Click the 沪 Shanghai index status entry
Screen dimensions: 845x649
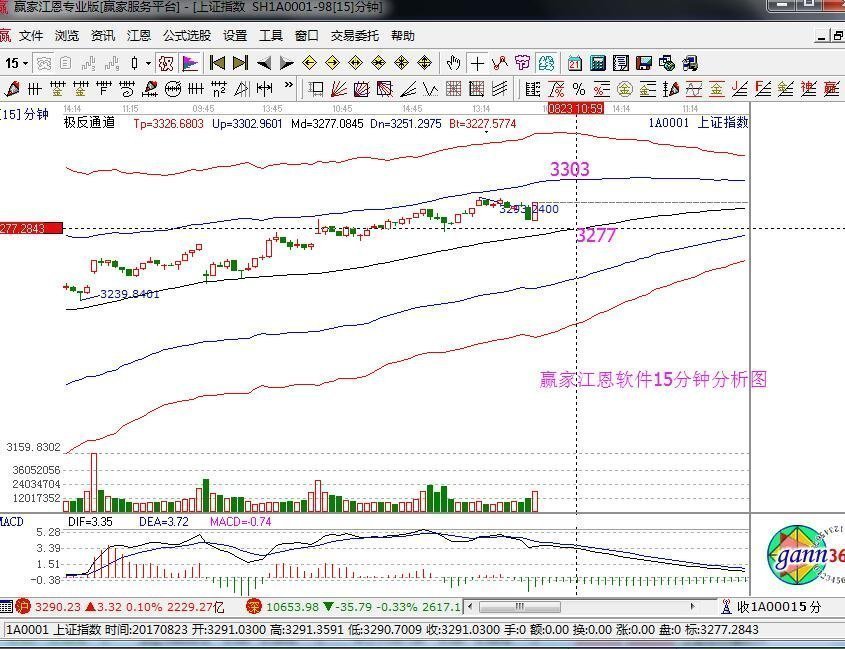[119, 607]
